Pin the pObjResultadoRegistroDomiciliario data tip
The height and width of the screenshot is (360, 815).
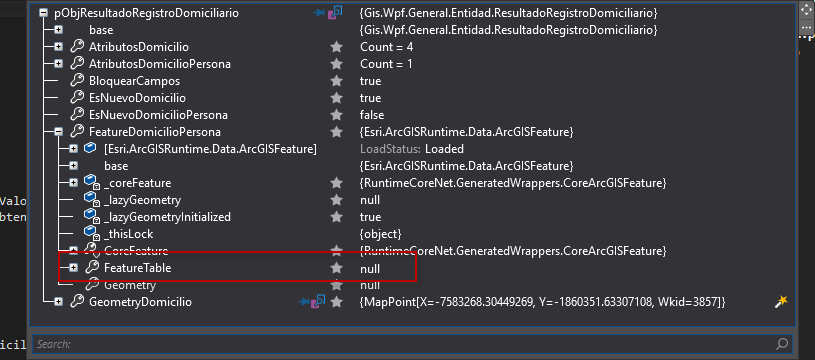(x=319, y=13)
